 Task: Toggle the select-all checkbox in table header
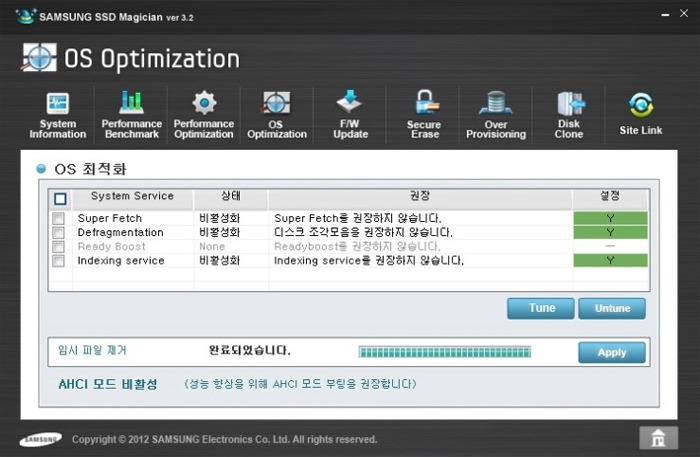pos(60,199)
